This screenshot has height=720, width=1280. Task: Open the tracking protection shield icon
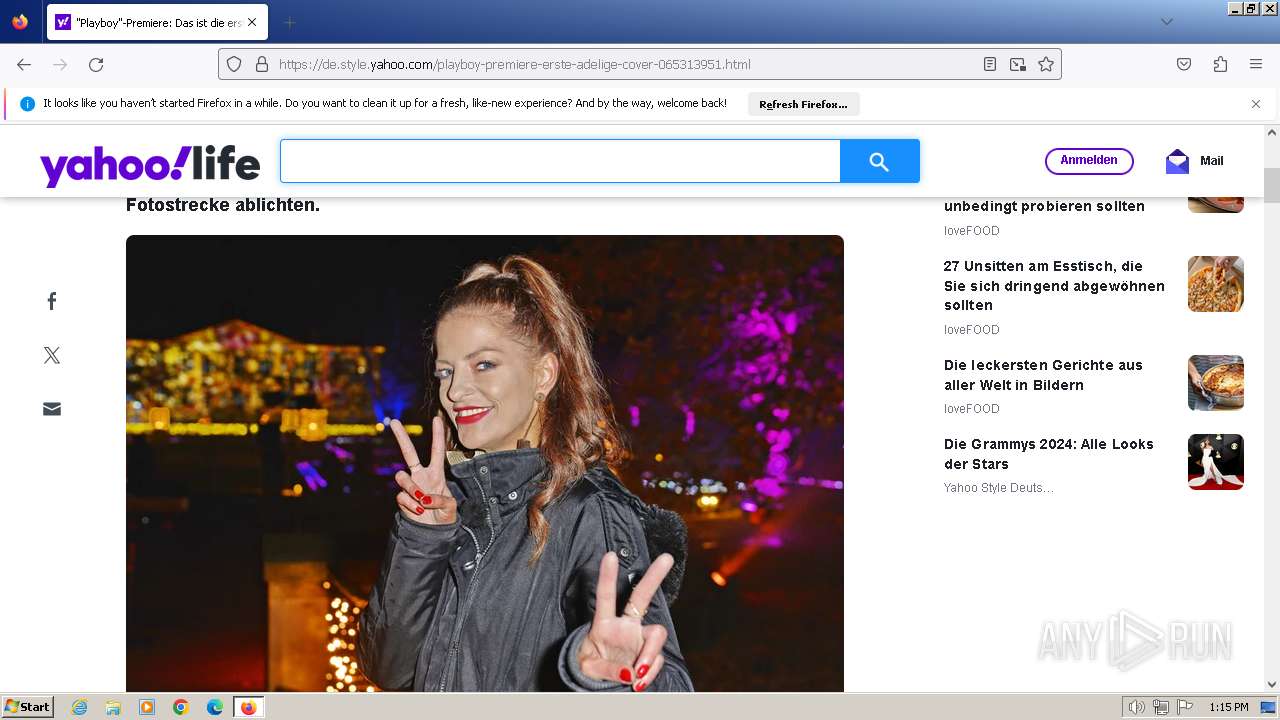(x=234, y=64)
